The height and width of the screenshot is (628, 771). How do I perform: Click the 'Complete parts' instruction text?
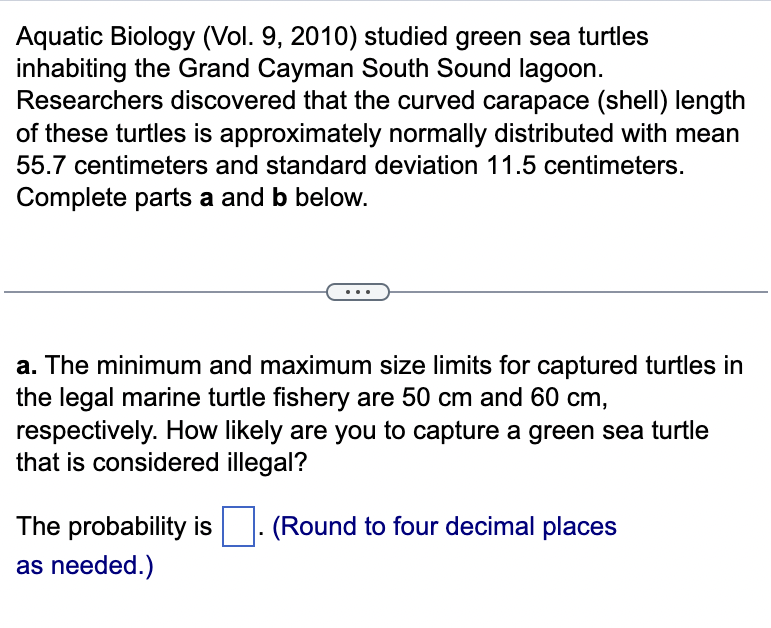[x=104, y=198]
